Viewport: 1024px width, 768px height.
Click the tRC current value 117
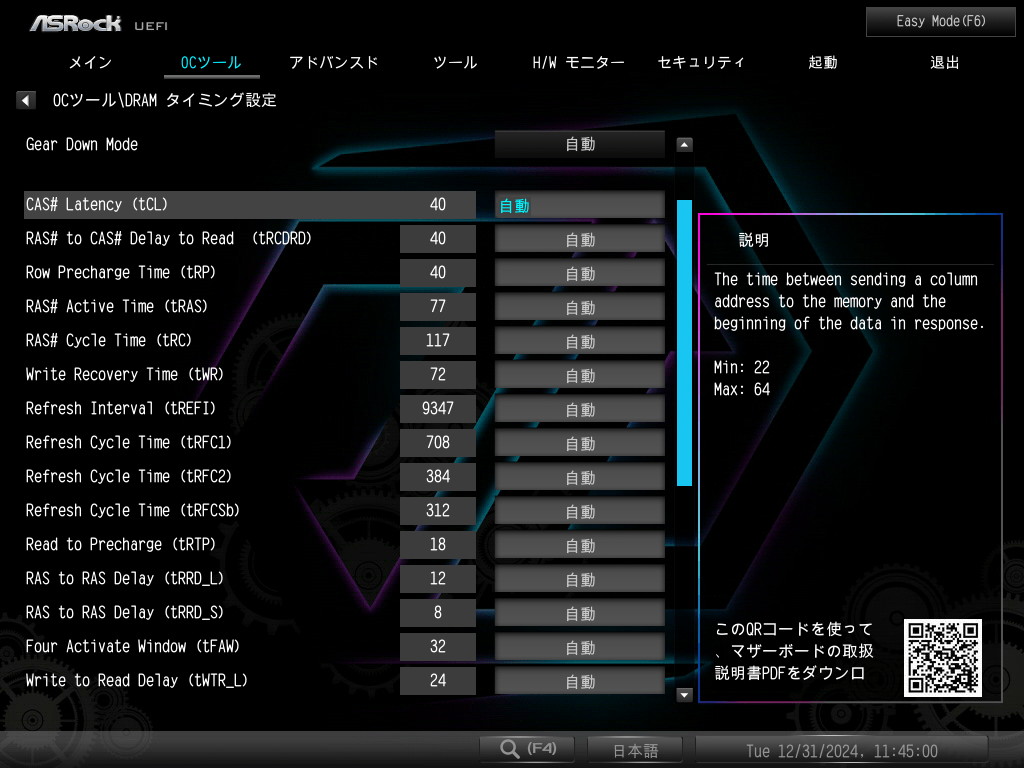[438, 341]
